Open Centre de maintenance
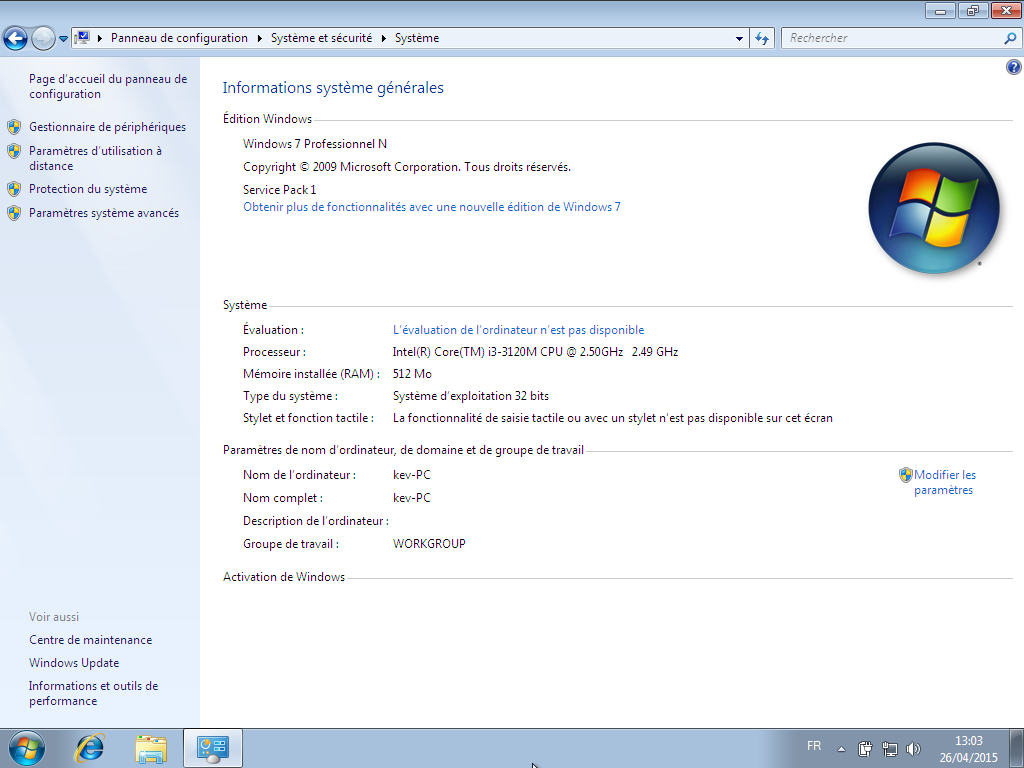 click(x=91, y=640)
